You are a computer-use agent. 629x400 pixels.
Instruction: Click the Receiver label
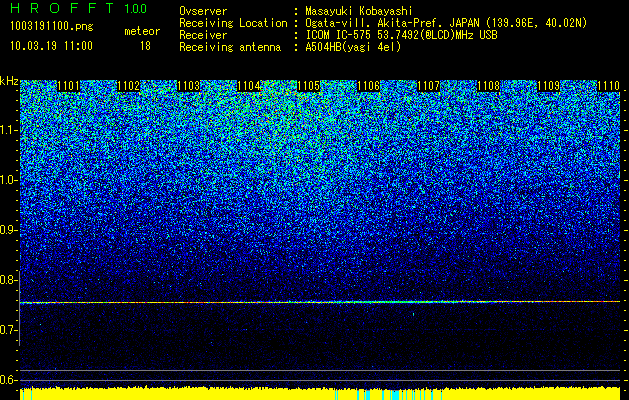tap(203, 35)
